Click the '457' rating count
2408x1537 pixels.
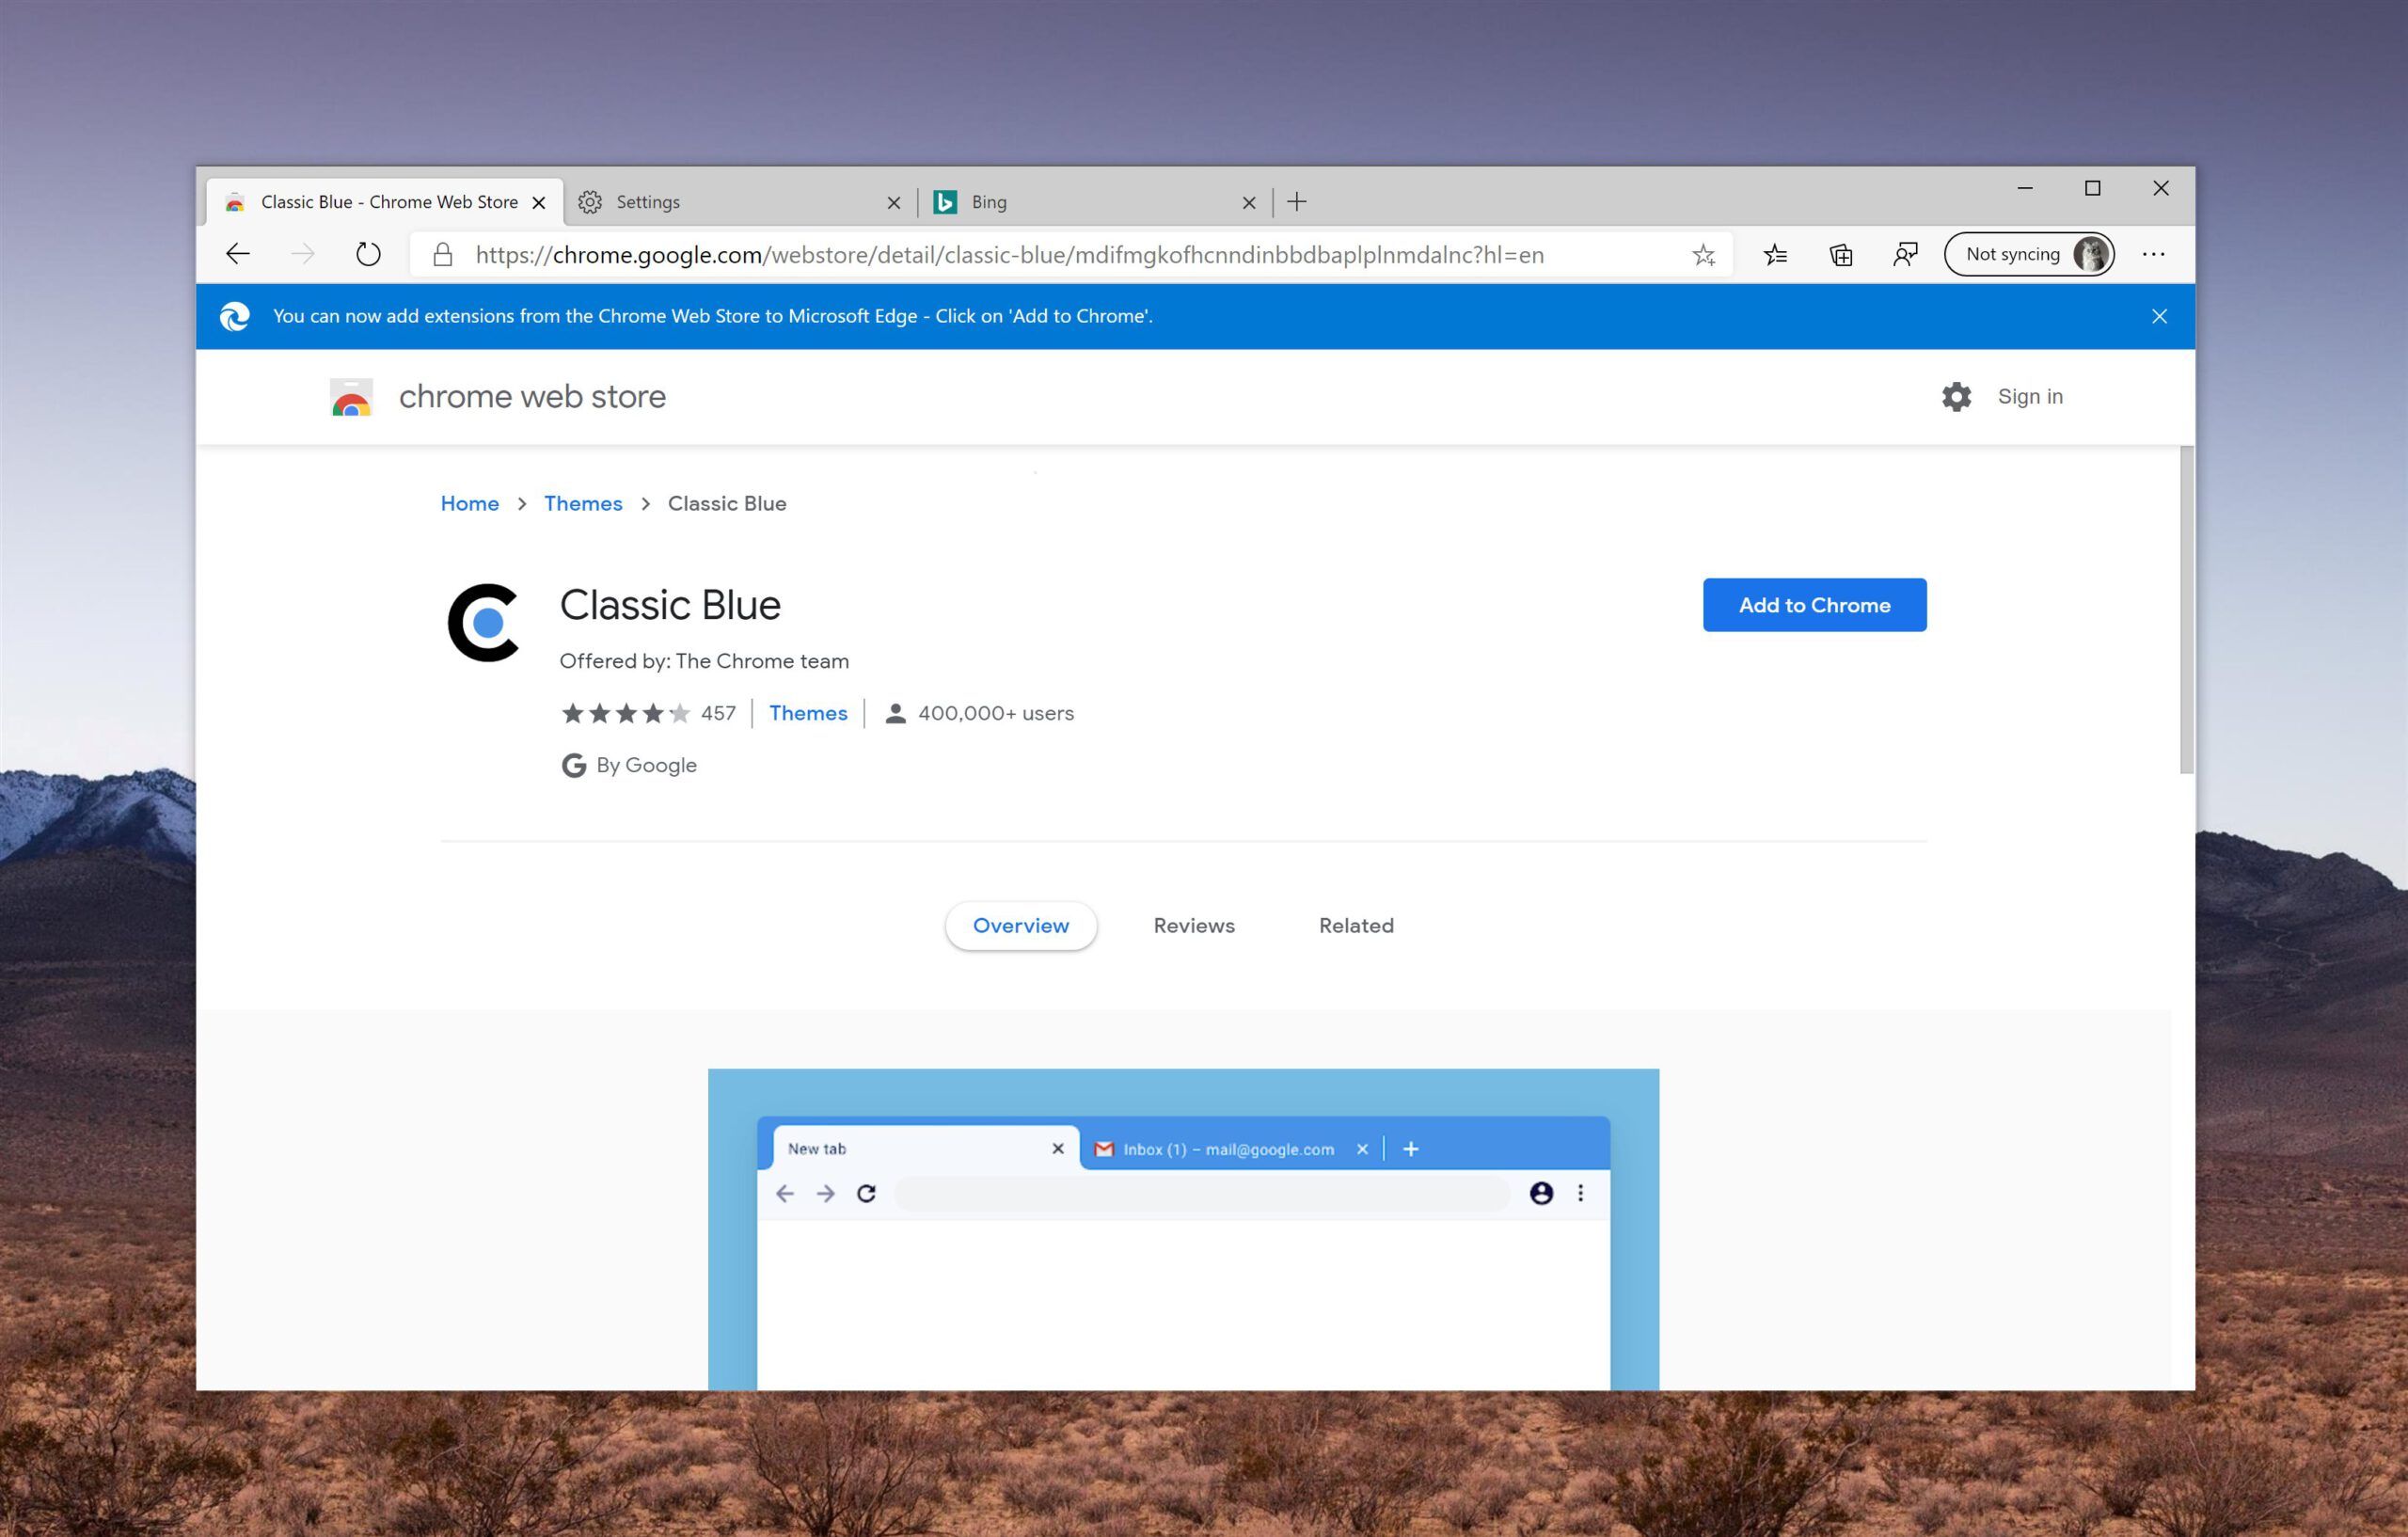pyautogui.click(x=718, y=713)
